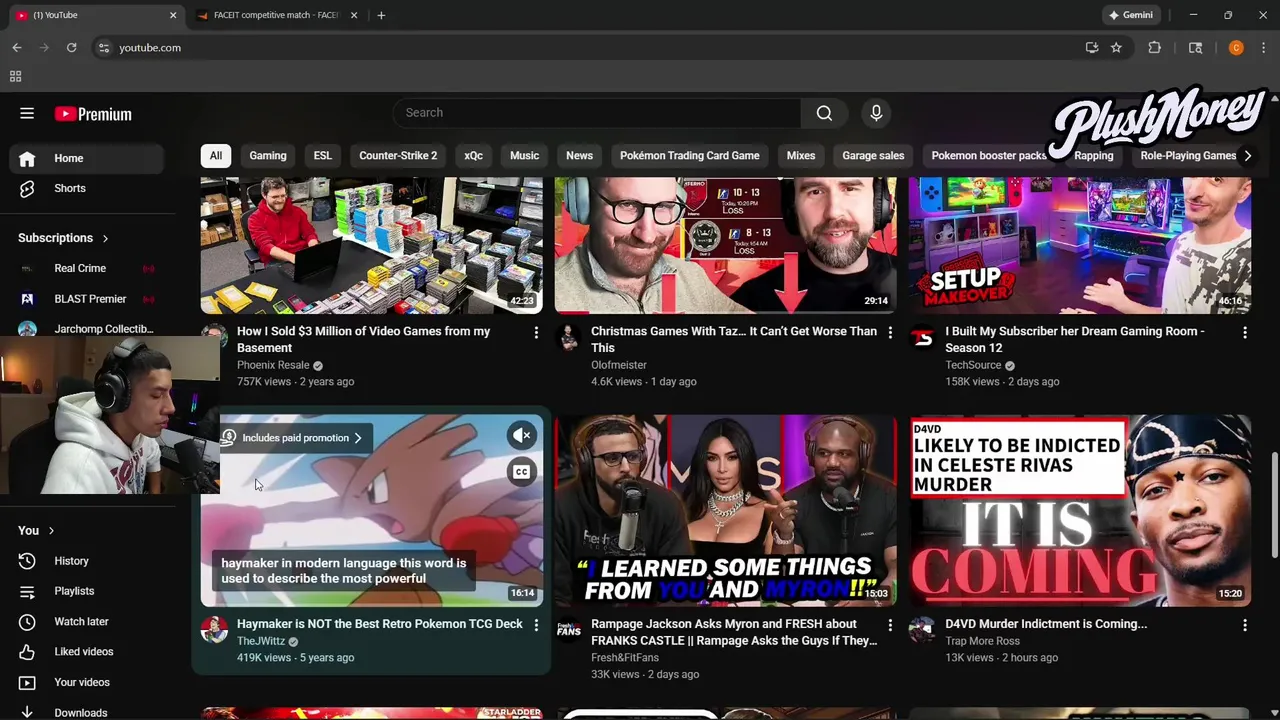The height and width of the screenshot is (720, 1280).
Task: Select the Counter-Strike 2 chip
Action: click(398, 155)
